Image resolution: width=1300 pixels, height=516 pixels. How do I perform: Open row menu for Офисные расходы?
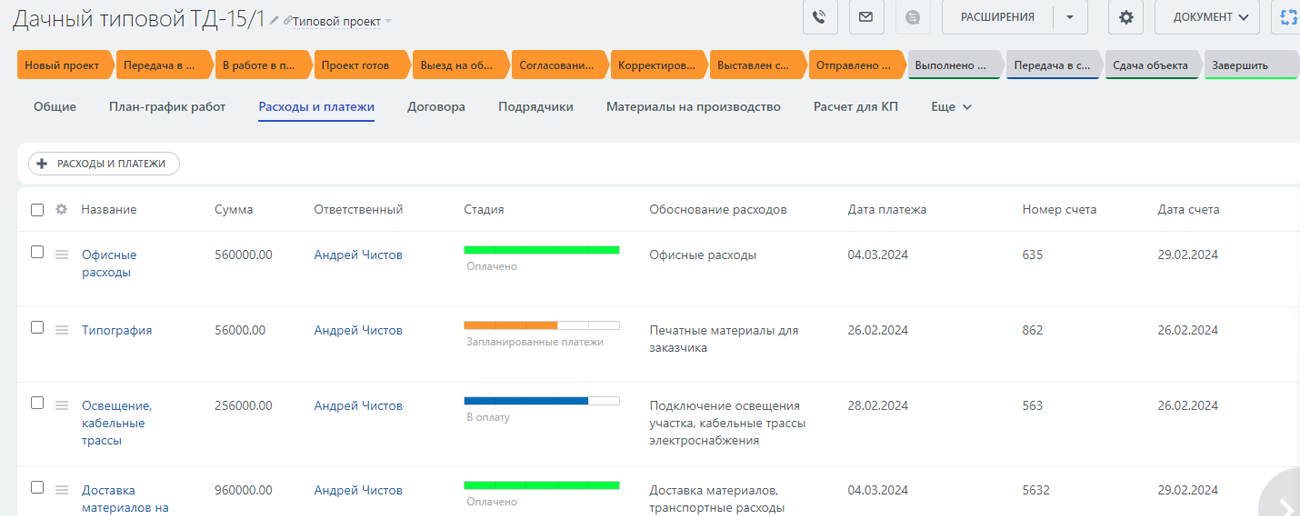[62, 255]
